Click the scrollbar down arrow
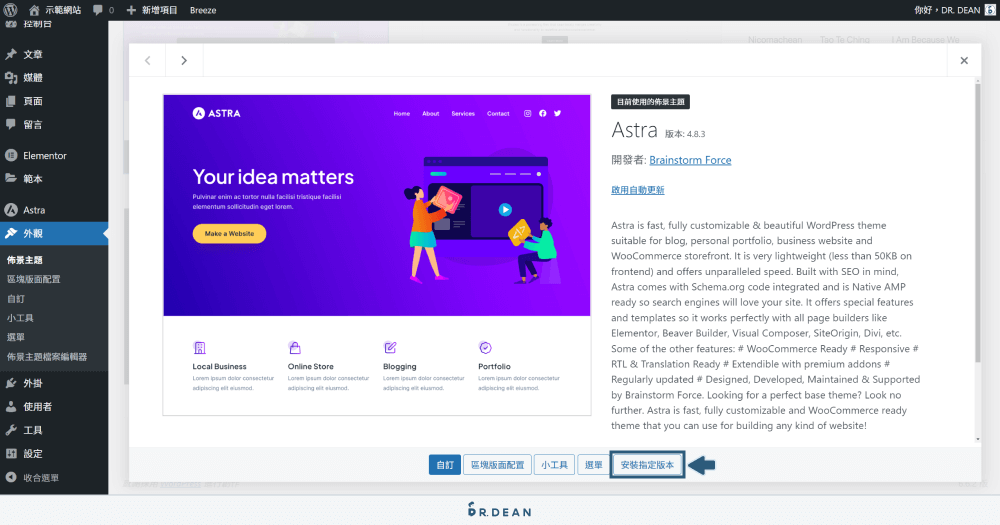1000x525 pixels. 978,439
